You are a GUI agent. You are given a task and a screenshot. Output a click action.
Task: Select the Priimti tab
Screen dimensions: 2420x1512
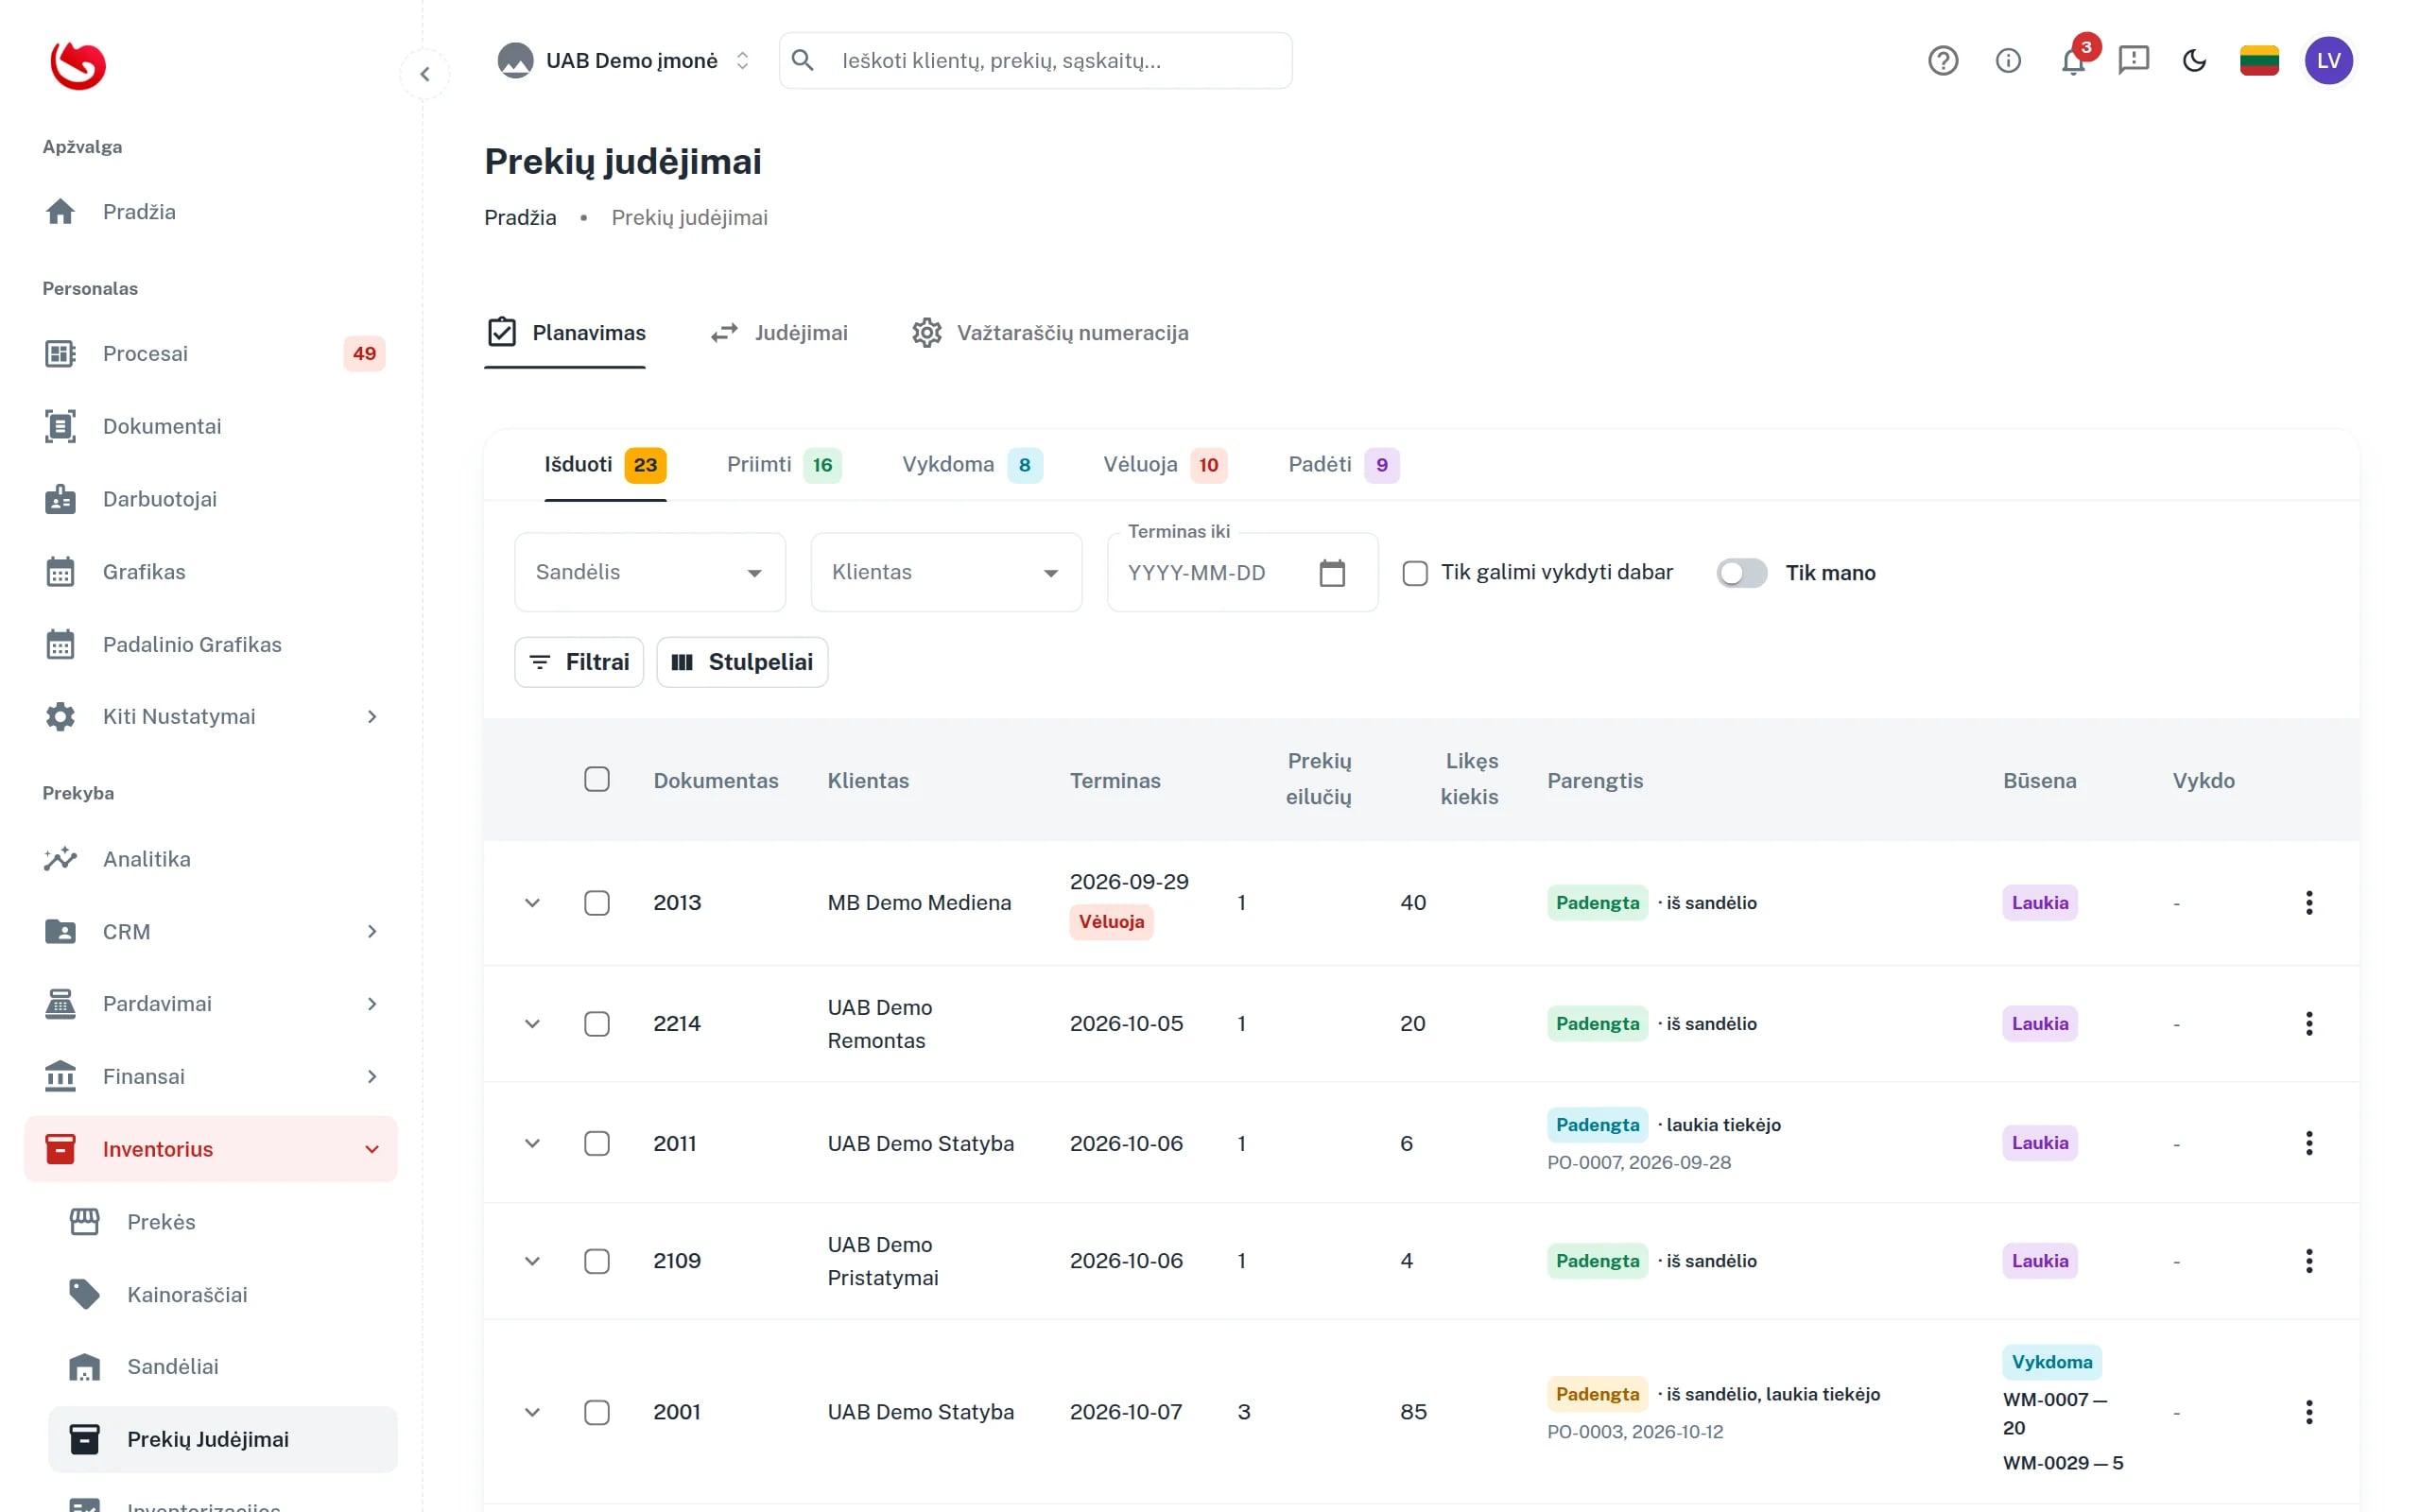784,465
